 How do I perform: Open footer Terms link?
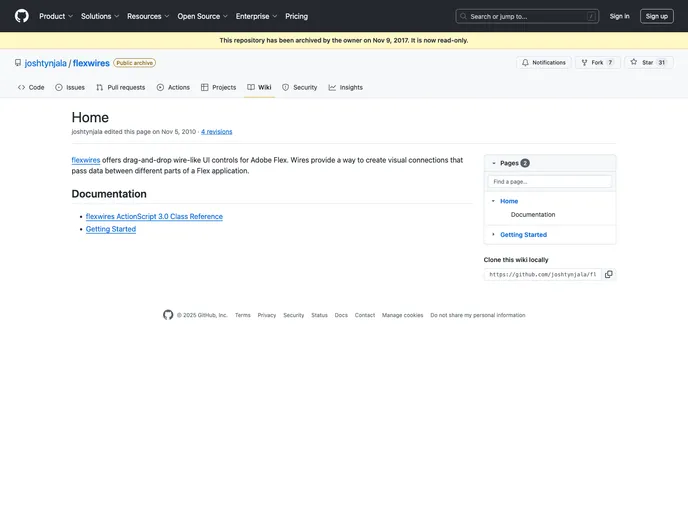point(243,315)
